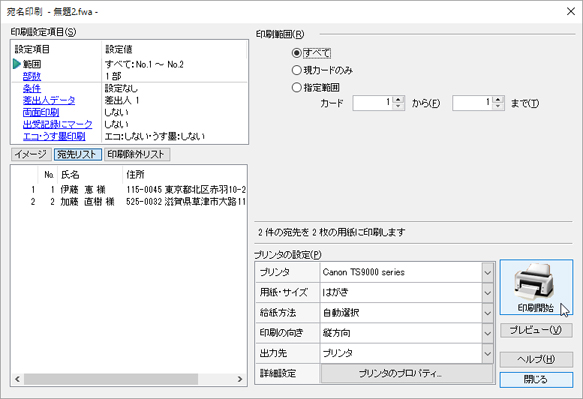Select the 現カードのみ radio option
The image size is (583, 399).
pos(296,70)
